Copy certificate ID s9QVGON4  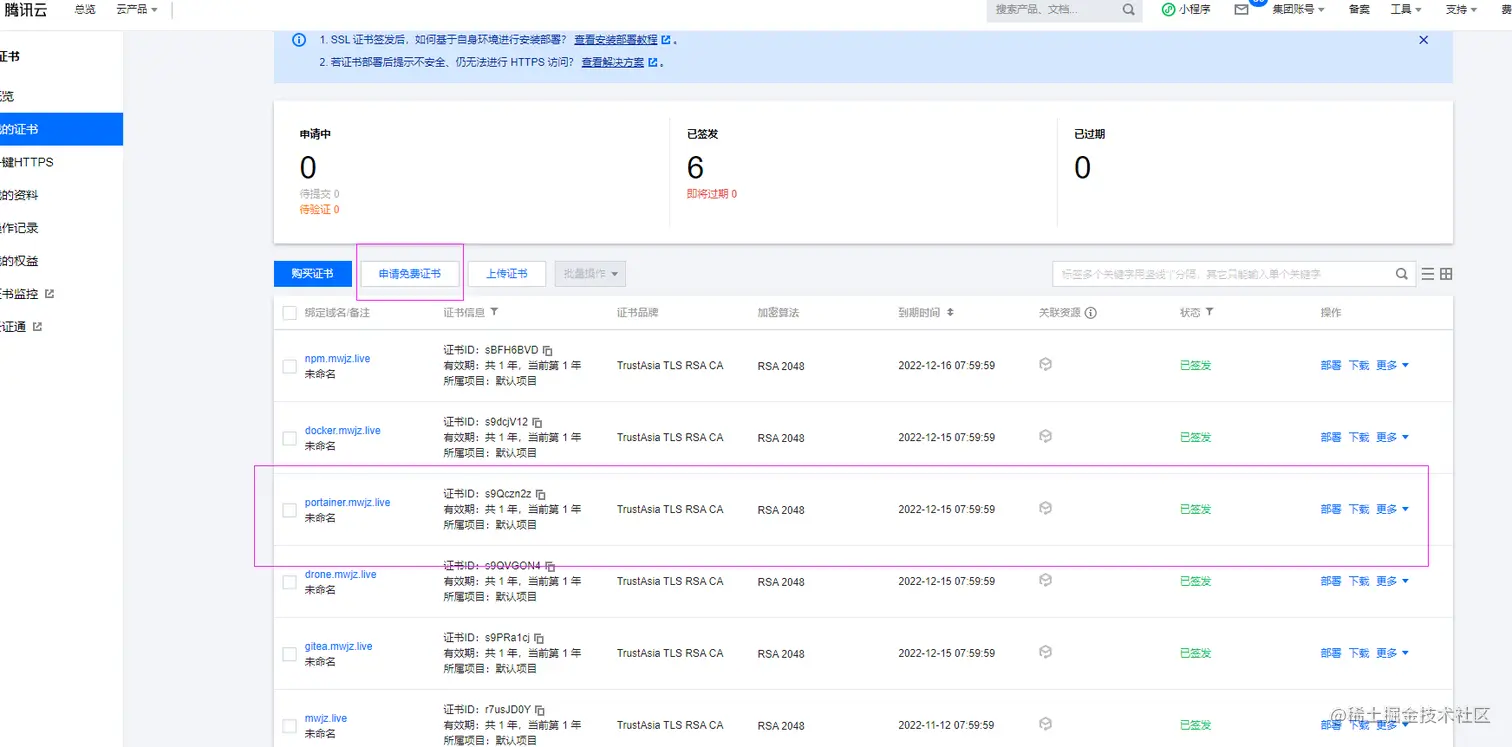point(550,566)
